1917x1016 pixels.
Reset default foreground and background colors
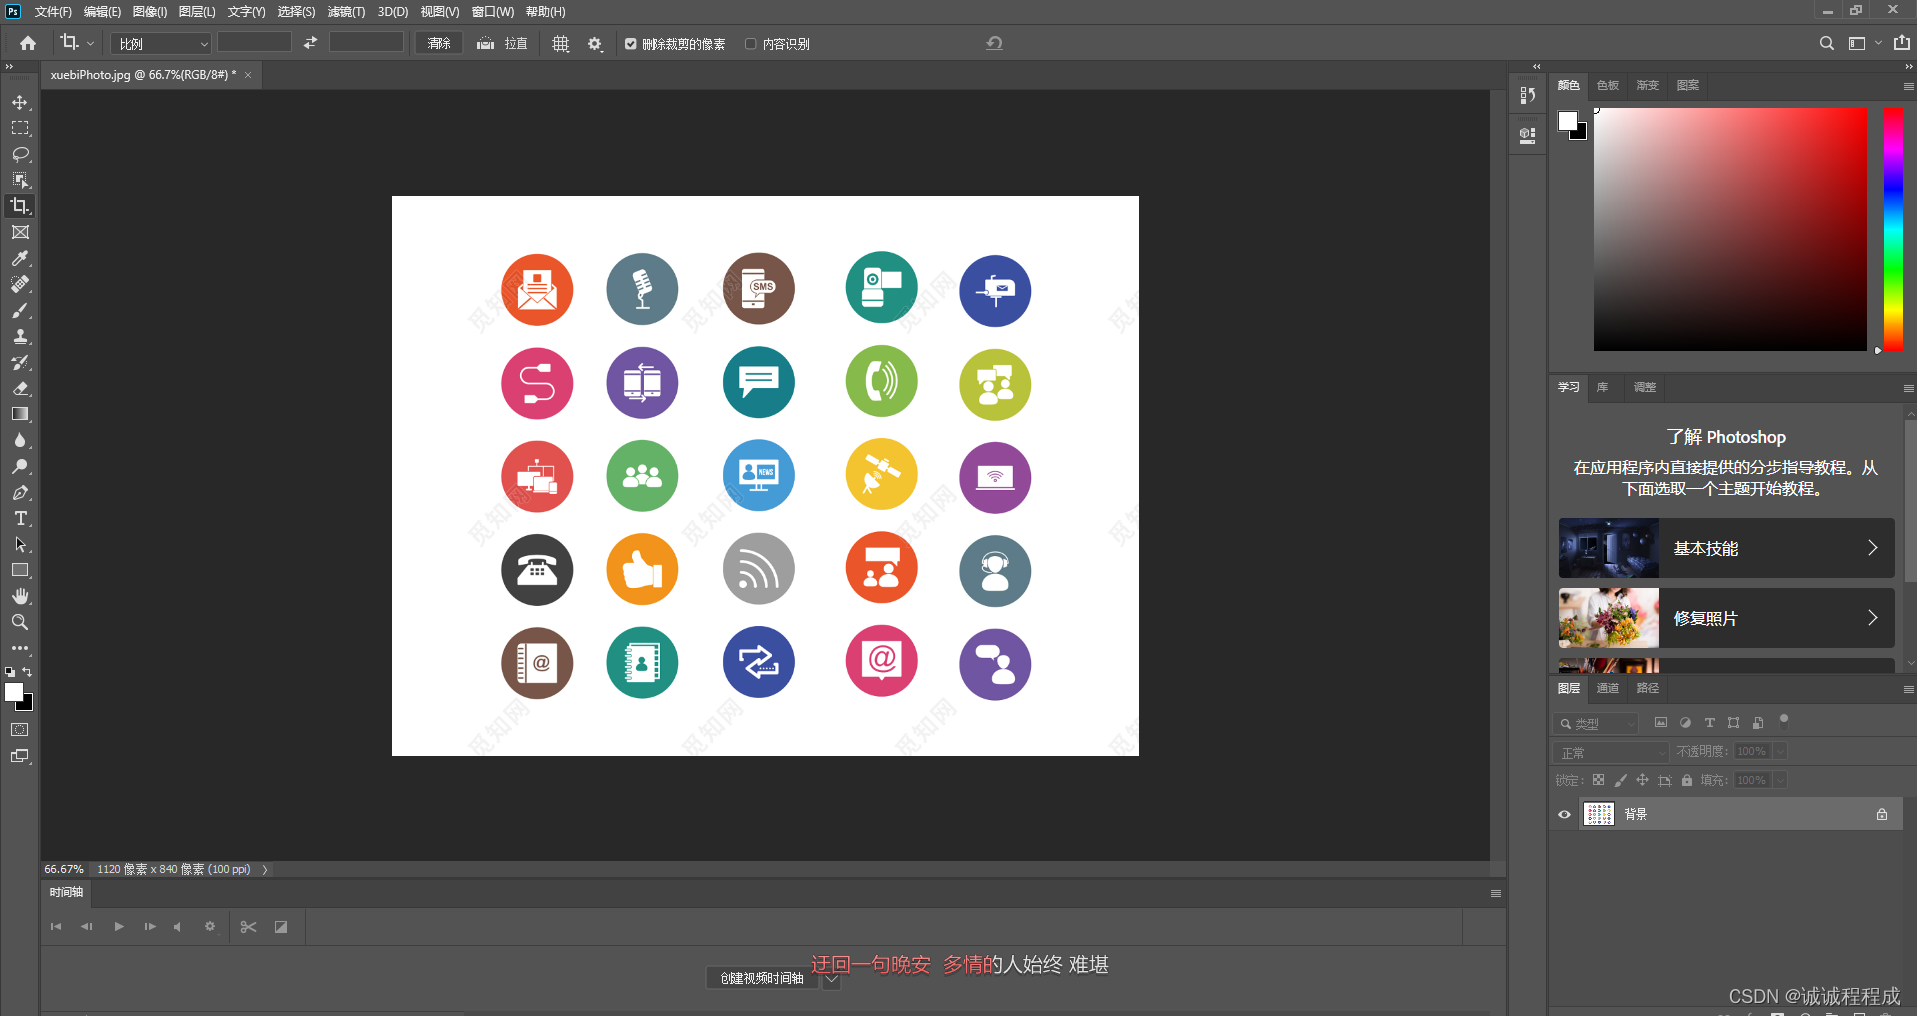[x=10, y=672]
